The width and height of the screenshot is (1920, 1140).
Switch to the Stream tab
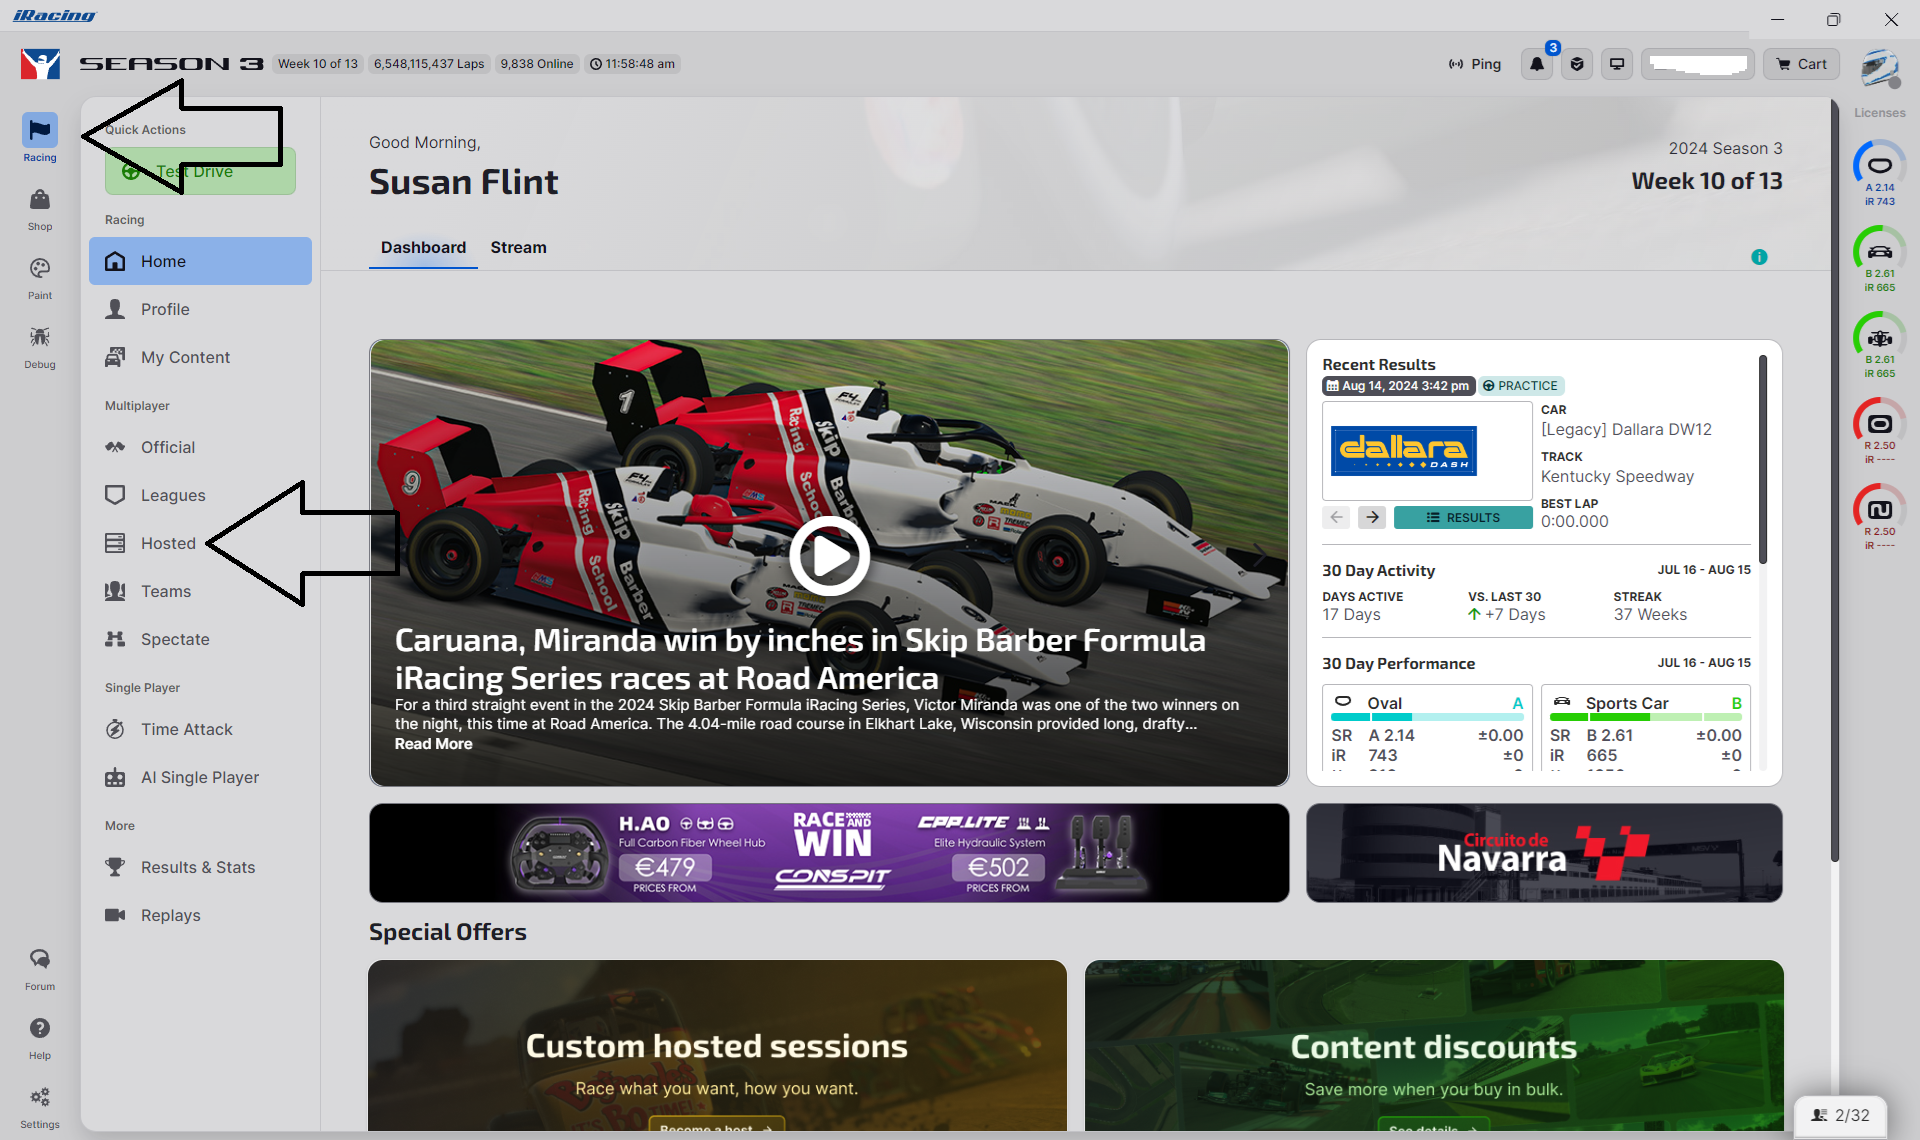518,247
